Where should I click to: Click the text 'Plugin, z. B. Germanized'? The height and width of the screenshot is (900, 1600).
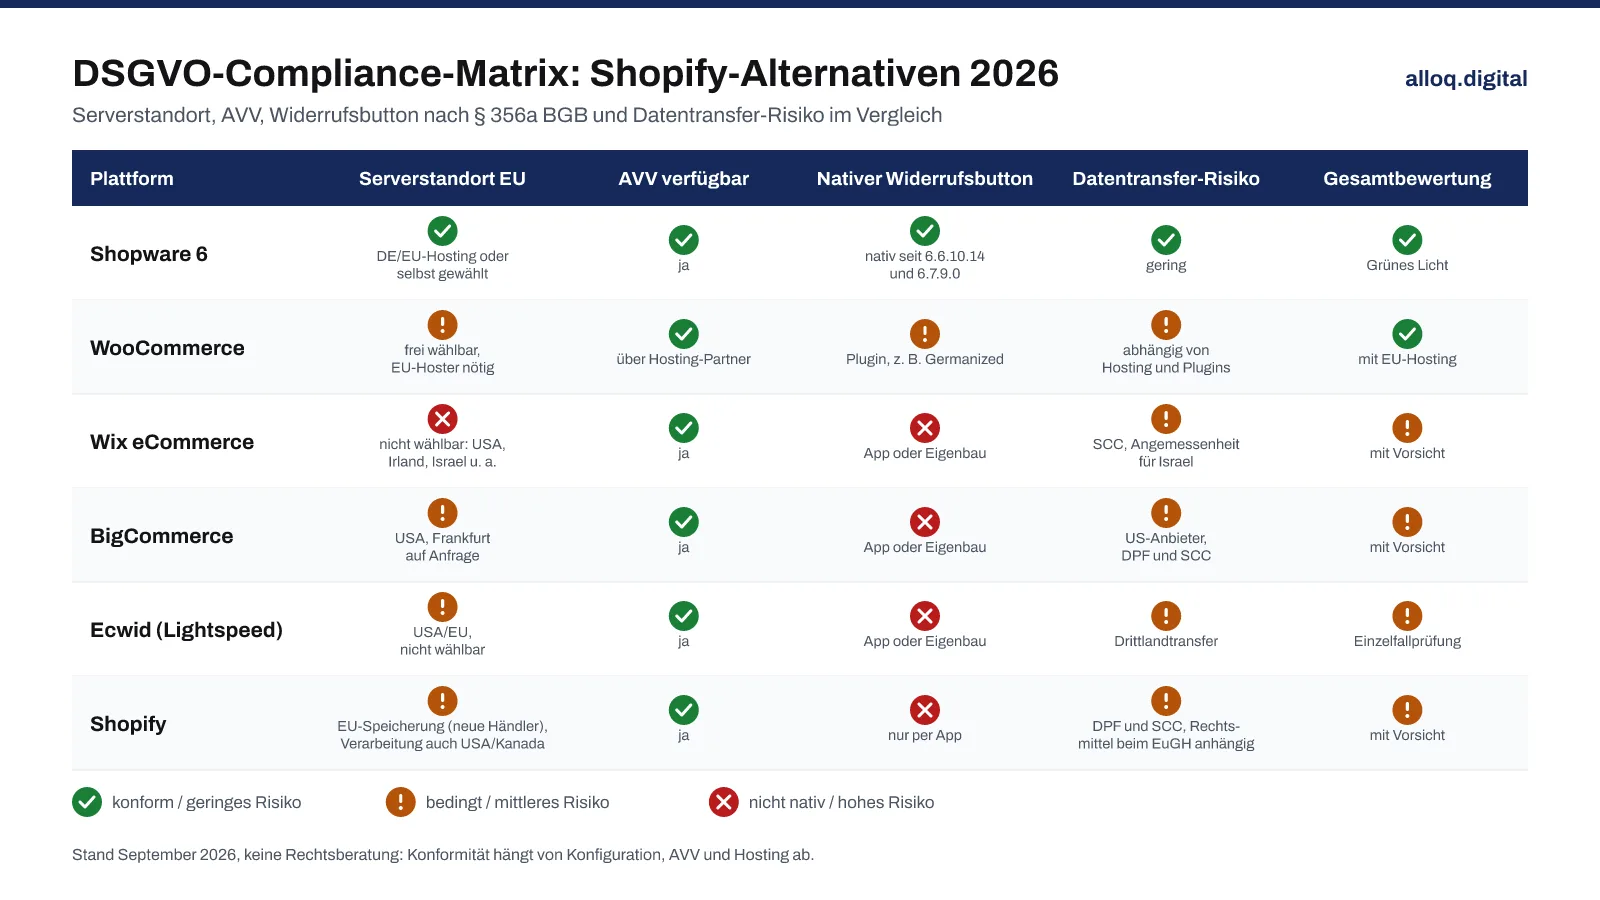[925, 359]
